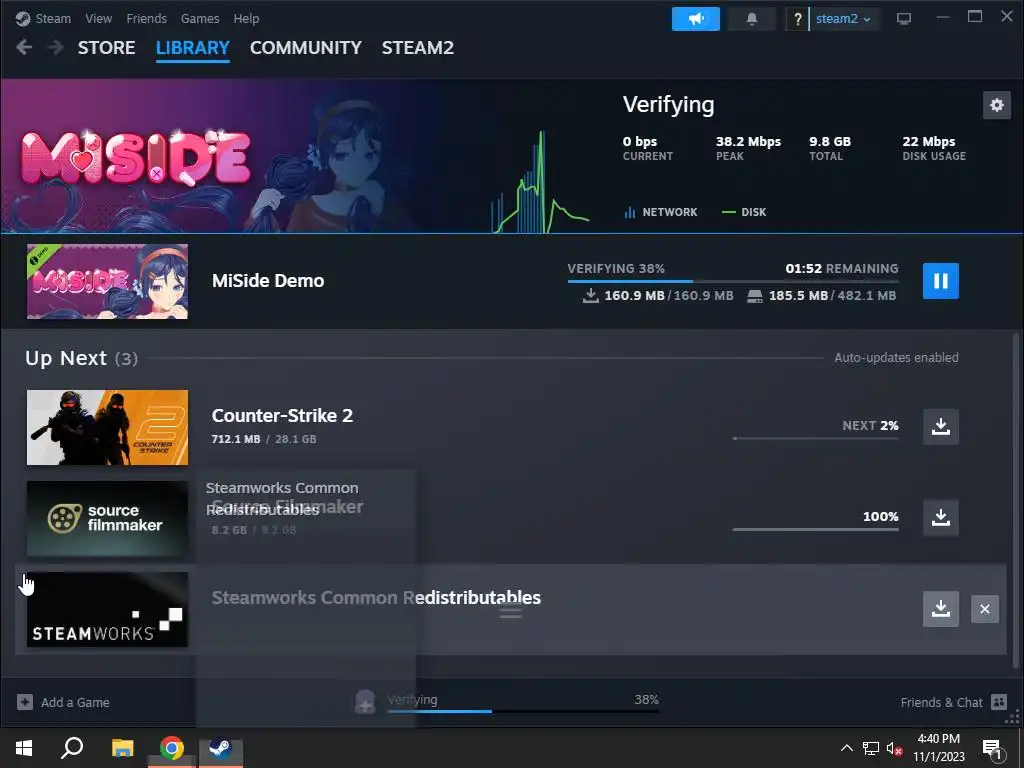Click the MiSide Demo thumbnail

tap(108, 281)
